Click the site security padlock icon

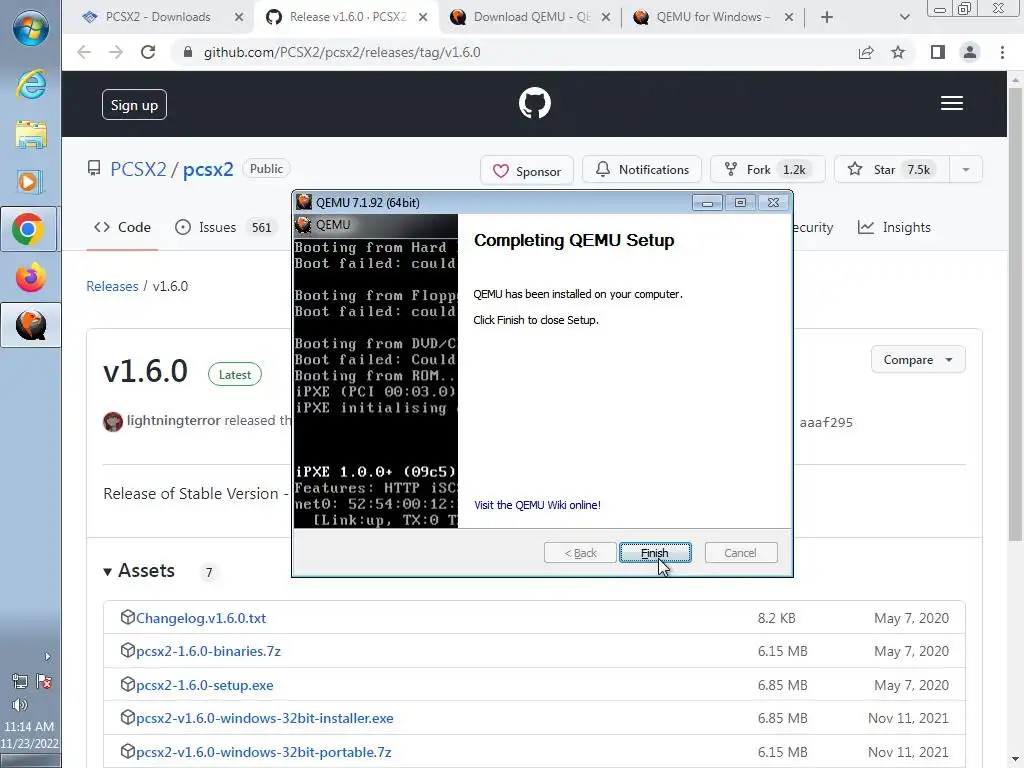[x=187, y=52]
